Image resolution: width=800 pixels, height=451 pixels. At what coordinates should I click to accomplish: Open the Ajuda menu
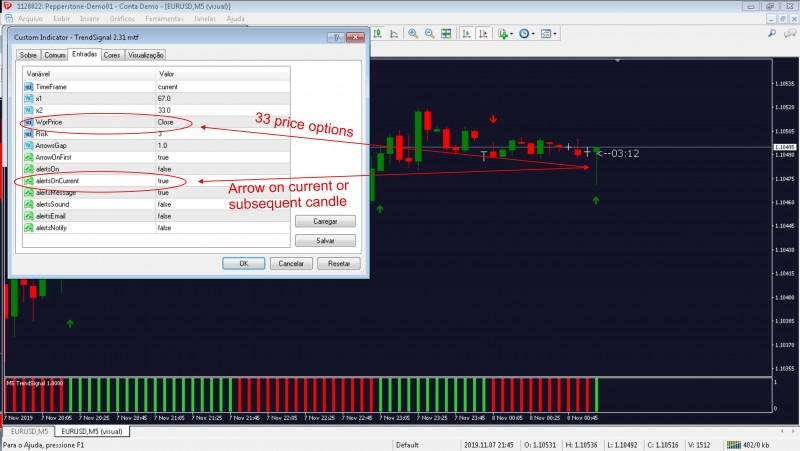tap(235, 18)
